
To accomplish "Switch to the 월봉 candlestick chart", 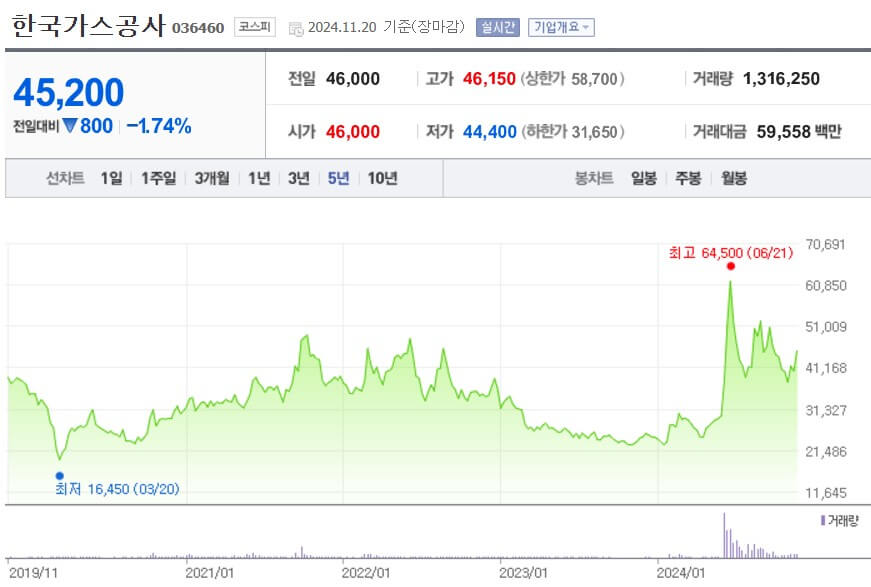I will coord(734,178).
